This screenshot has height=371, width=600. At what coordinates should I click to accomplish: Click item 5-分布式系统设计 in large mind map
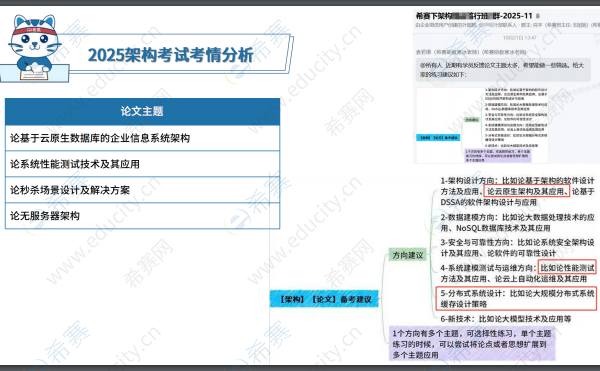pyautogui.click(x=517, y=298)
